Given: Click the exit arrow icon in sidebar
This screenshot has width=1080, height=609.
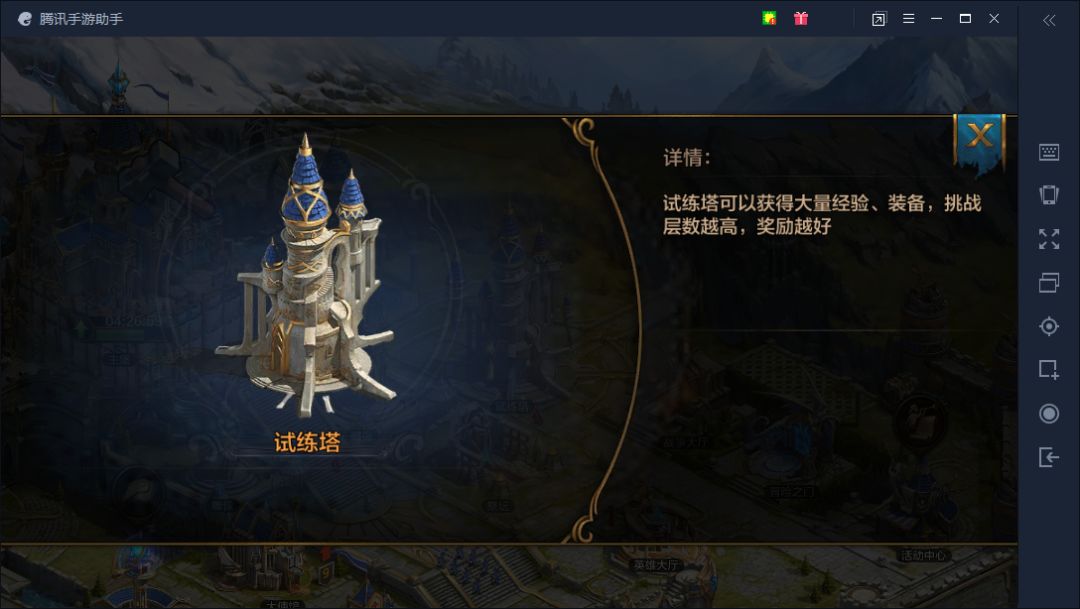Looking at the screenshot, I should 1048,457.
